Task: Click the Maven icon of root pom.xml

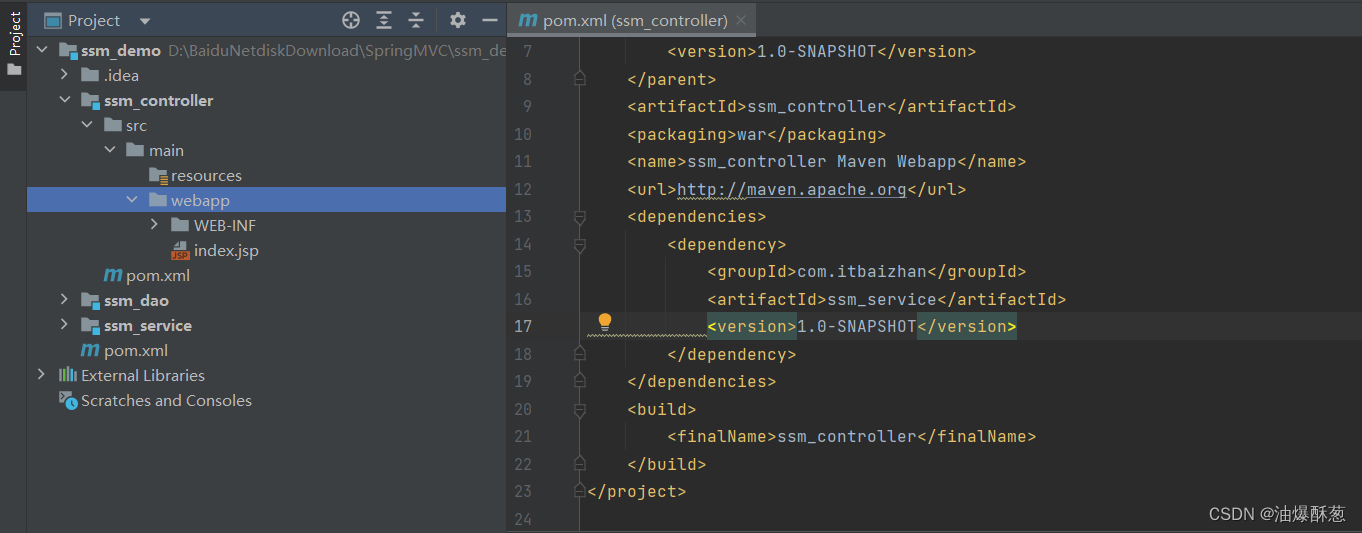Action: click(x=90, y=350)
